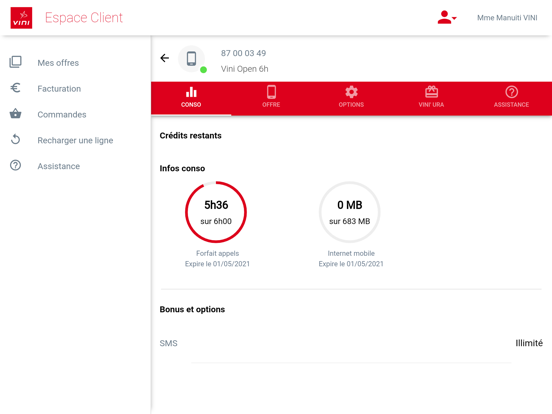Switch to the OFFRE tab
The height and width of the screenshot is (414, 552).
click(271, 98)
